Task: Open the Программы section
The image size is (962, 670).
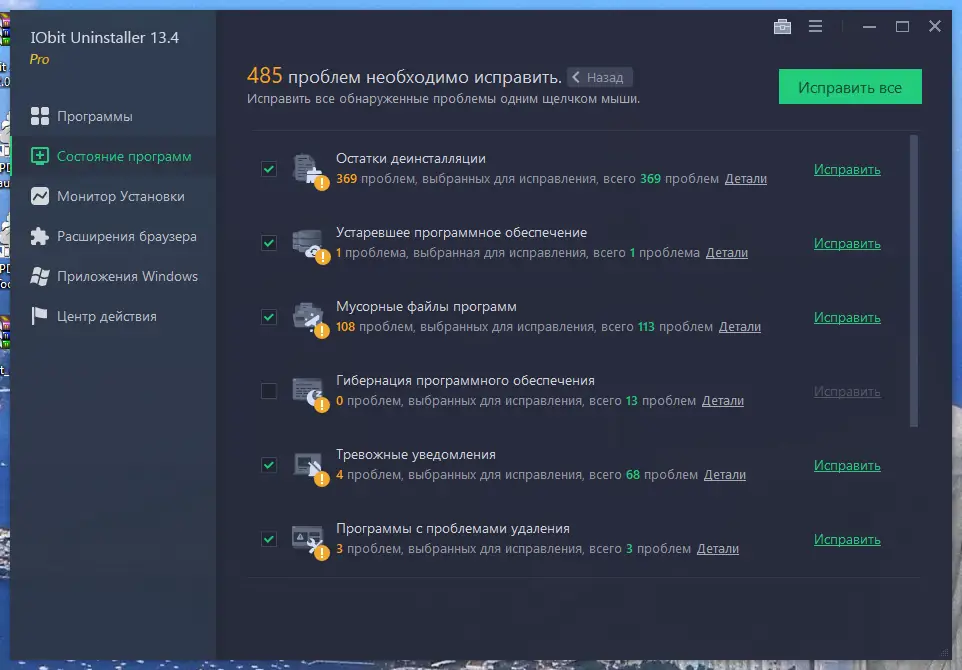Action: click(x=114, y=116)
